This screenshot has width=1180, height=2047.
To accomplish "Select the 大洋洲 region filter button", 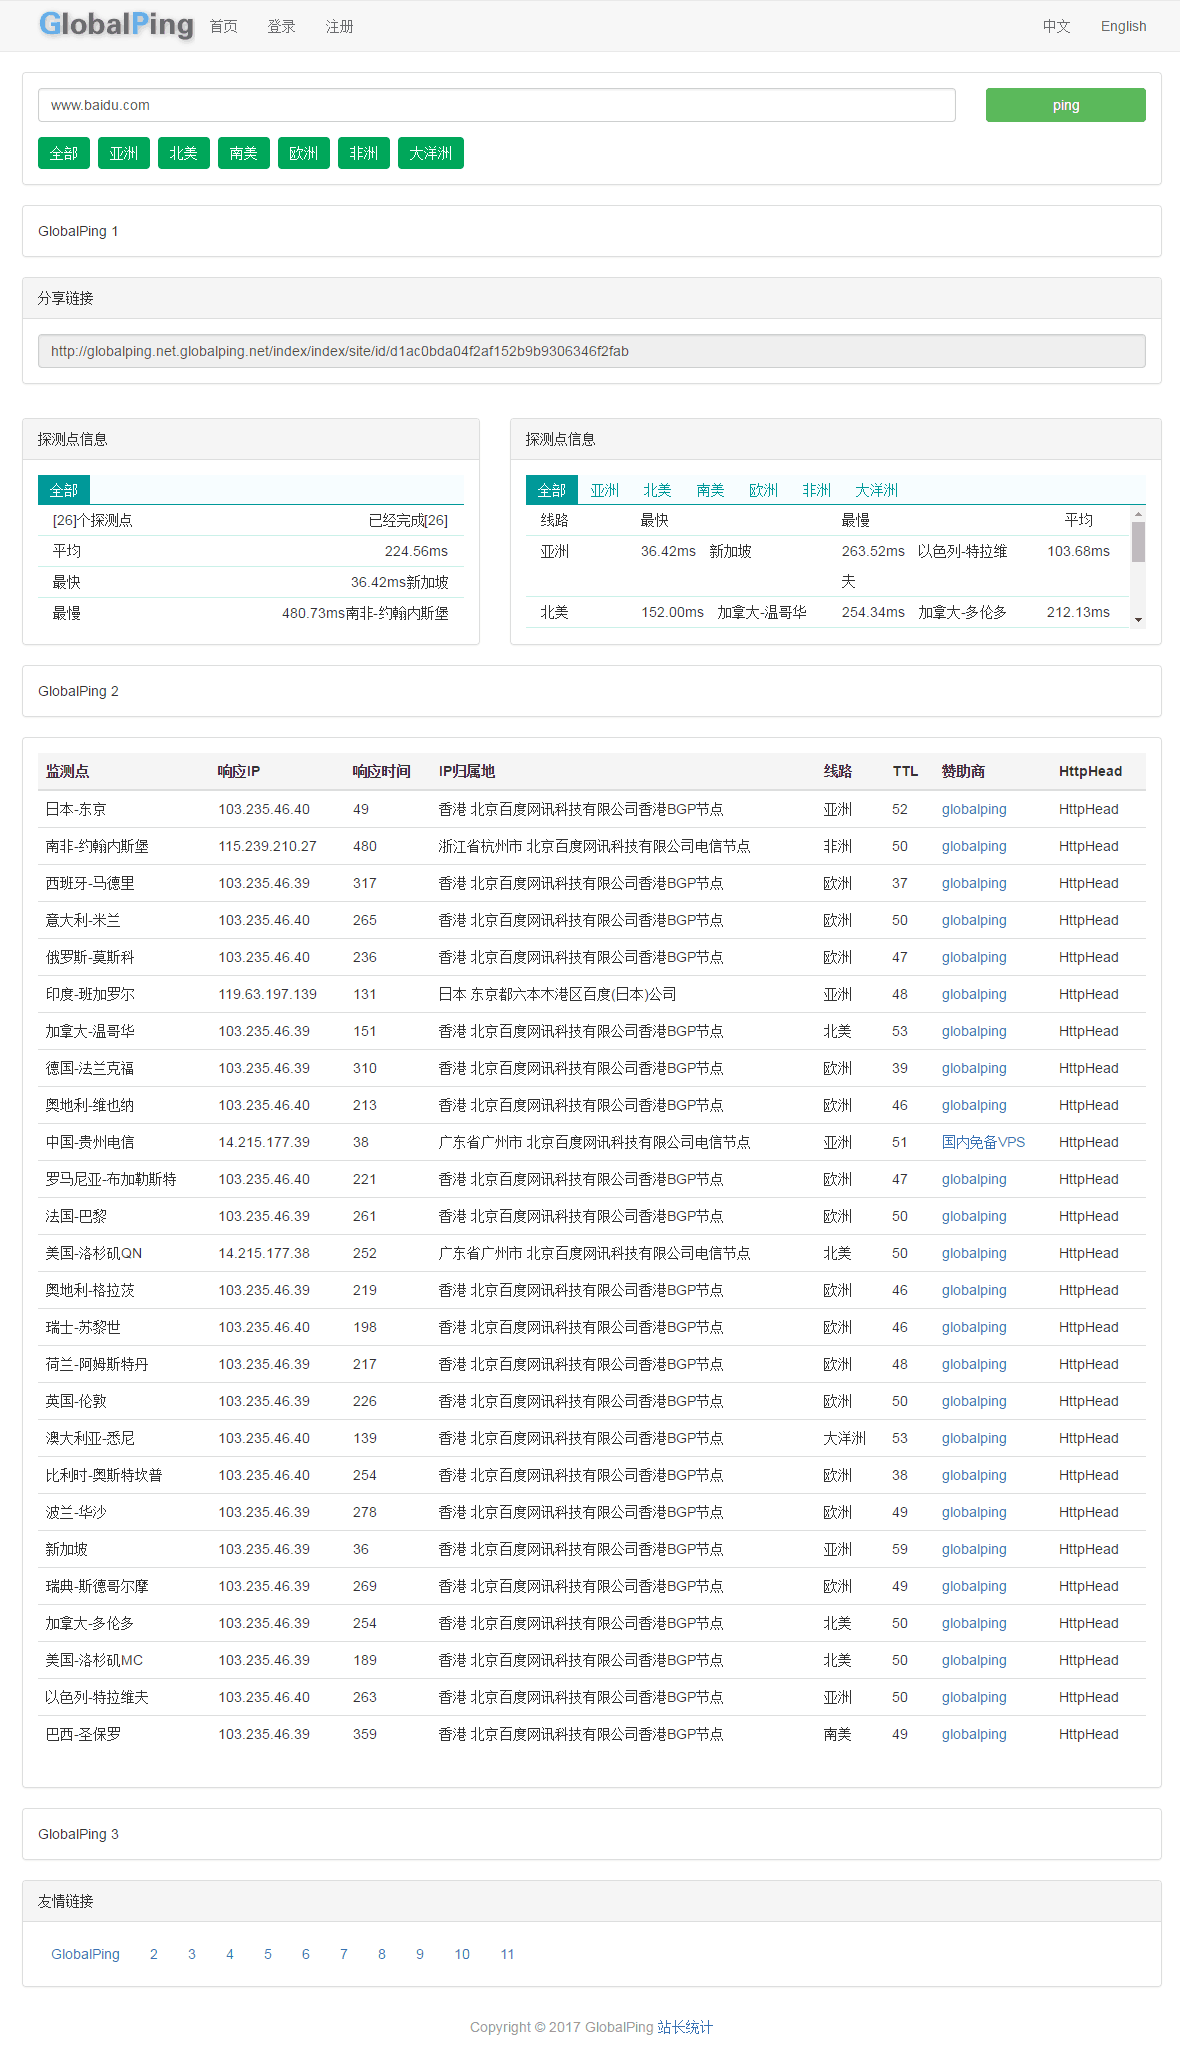I will coord(431,153).
